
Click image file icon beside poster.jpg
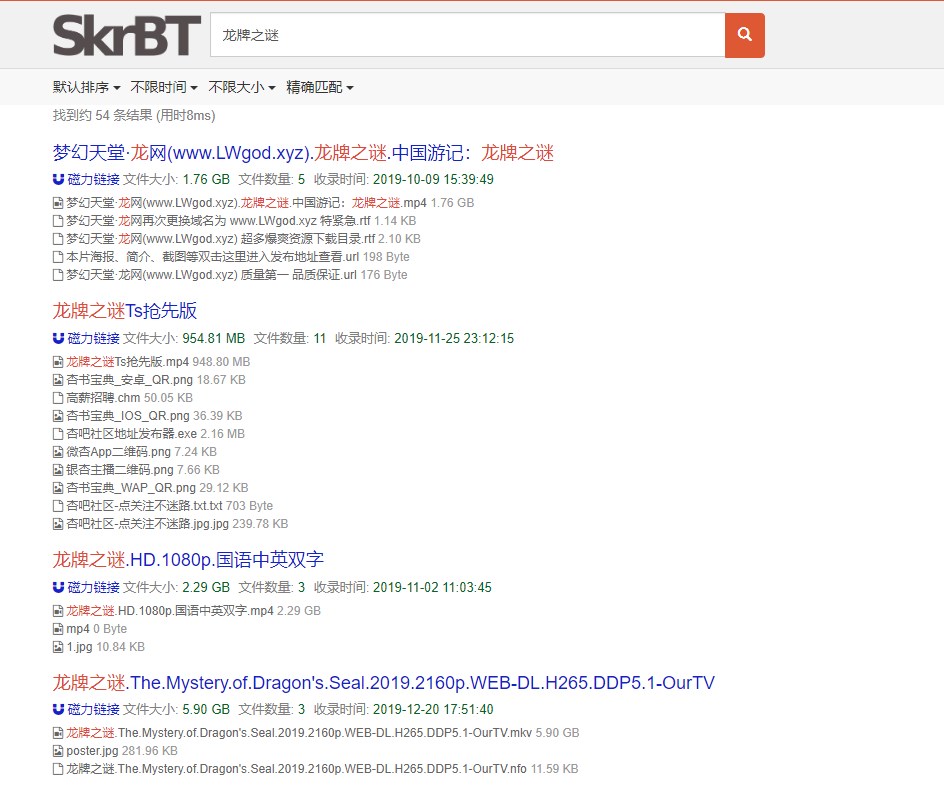tap(58, 751)
